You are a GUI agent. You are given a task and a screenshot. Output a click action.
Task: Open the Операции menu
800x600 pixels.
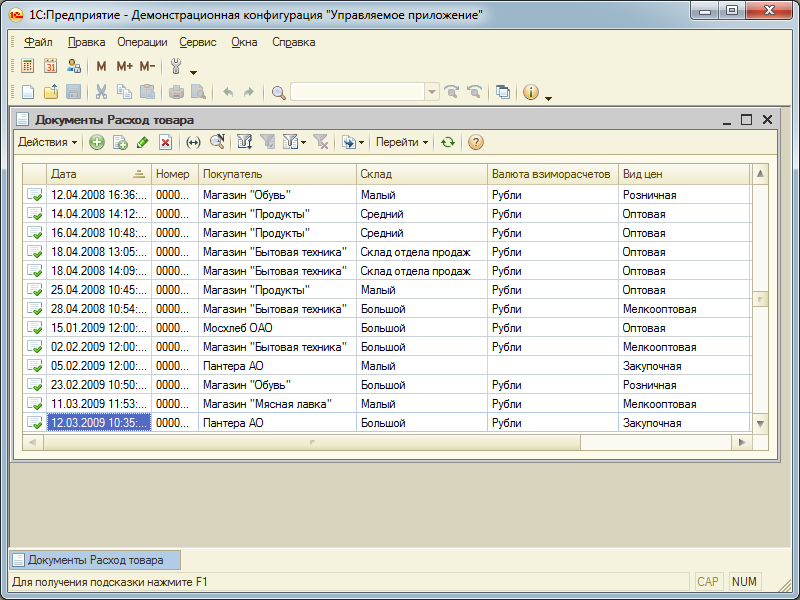(x=142, y=42)
